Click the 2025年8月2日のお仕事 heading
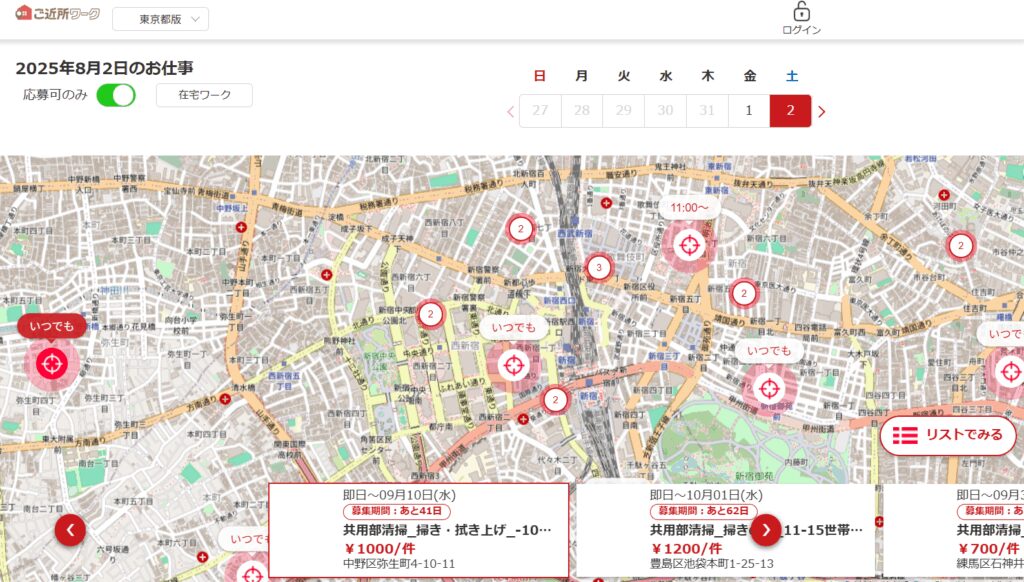 (104, 69)
